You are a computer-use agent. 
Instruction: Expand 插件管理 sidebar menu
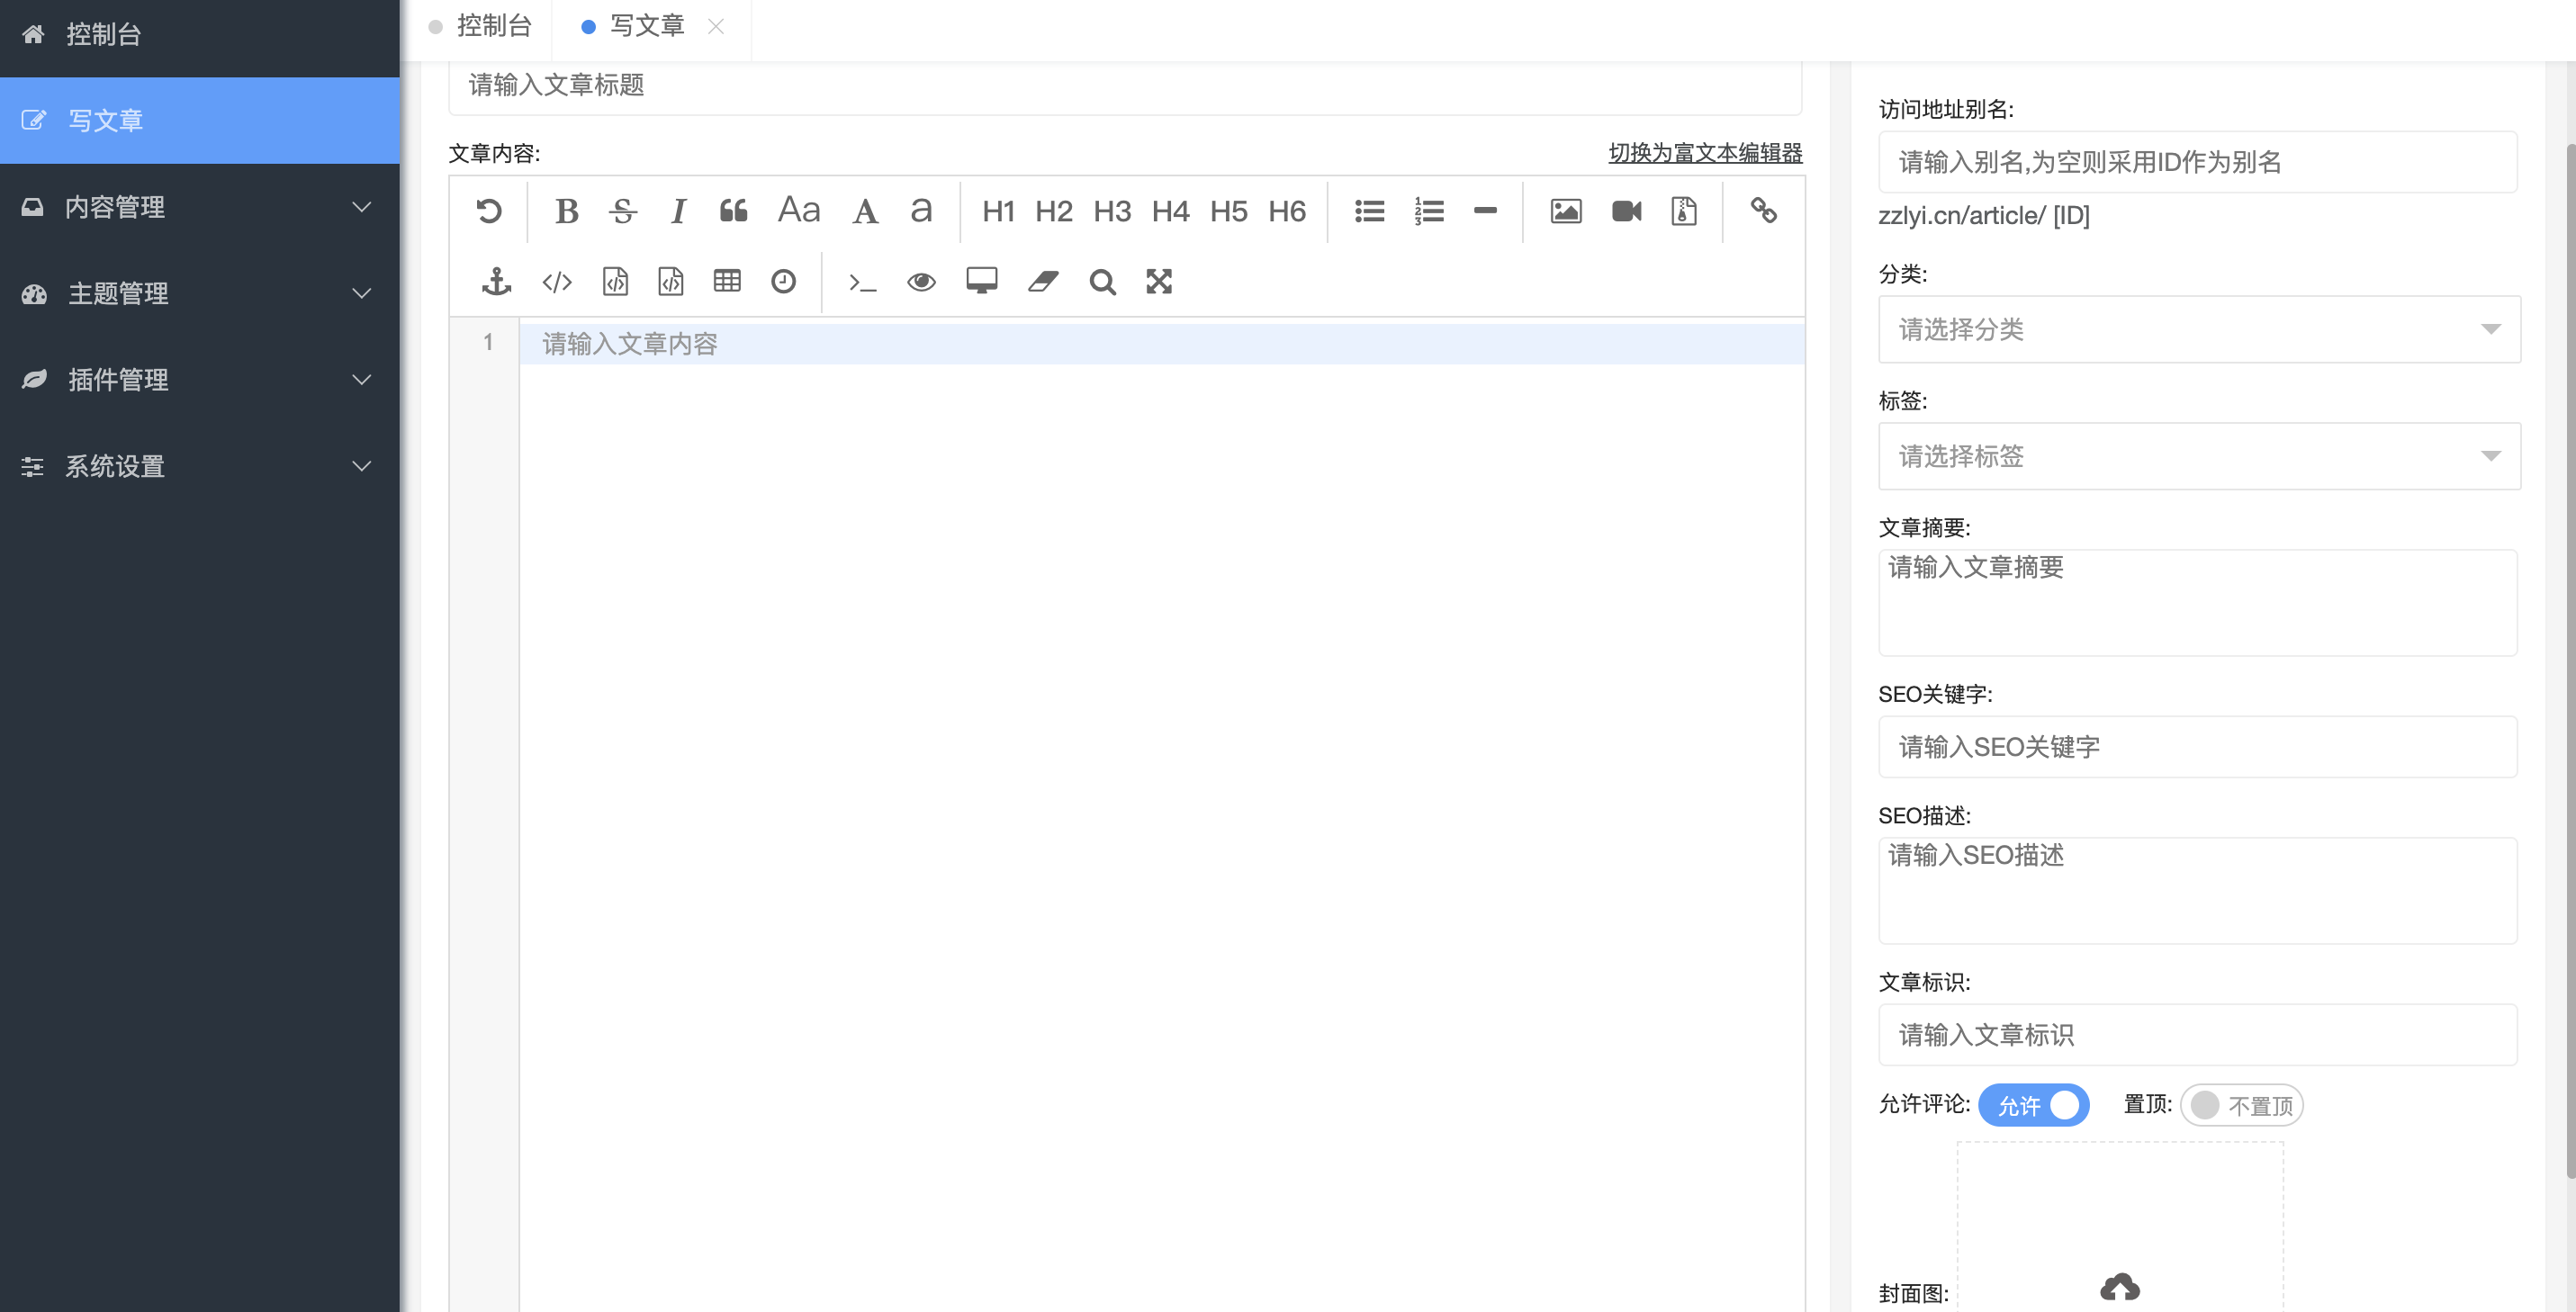(200, 380)
